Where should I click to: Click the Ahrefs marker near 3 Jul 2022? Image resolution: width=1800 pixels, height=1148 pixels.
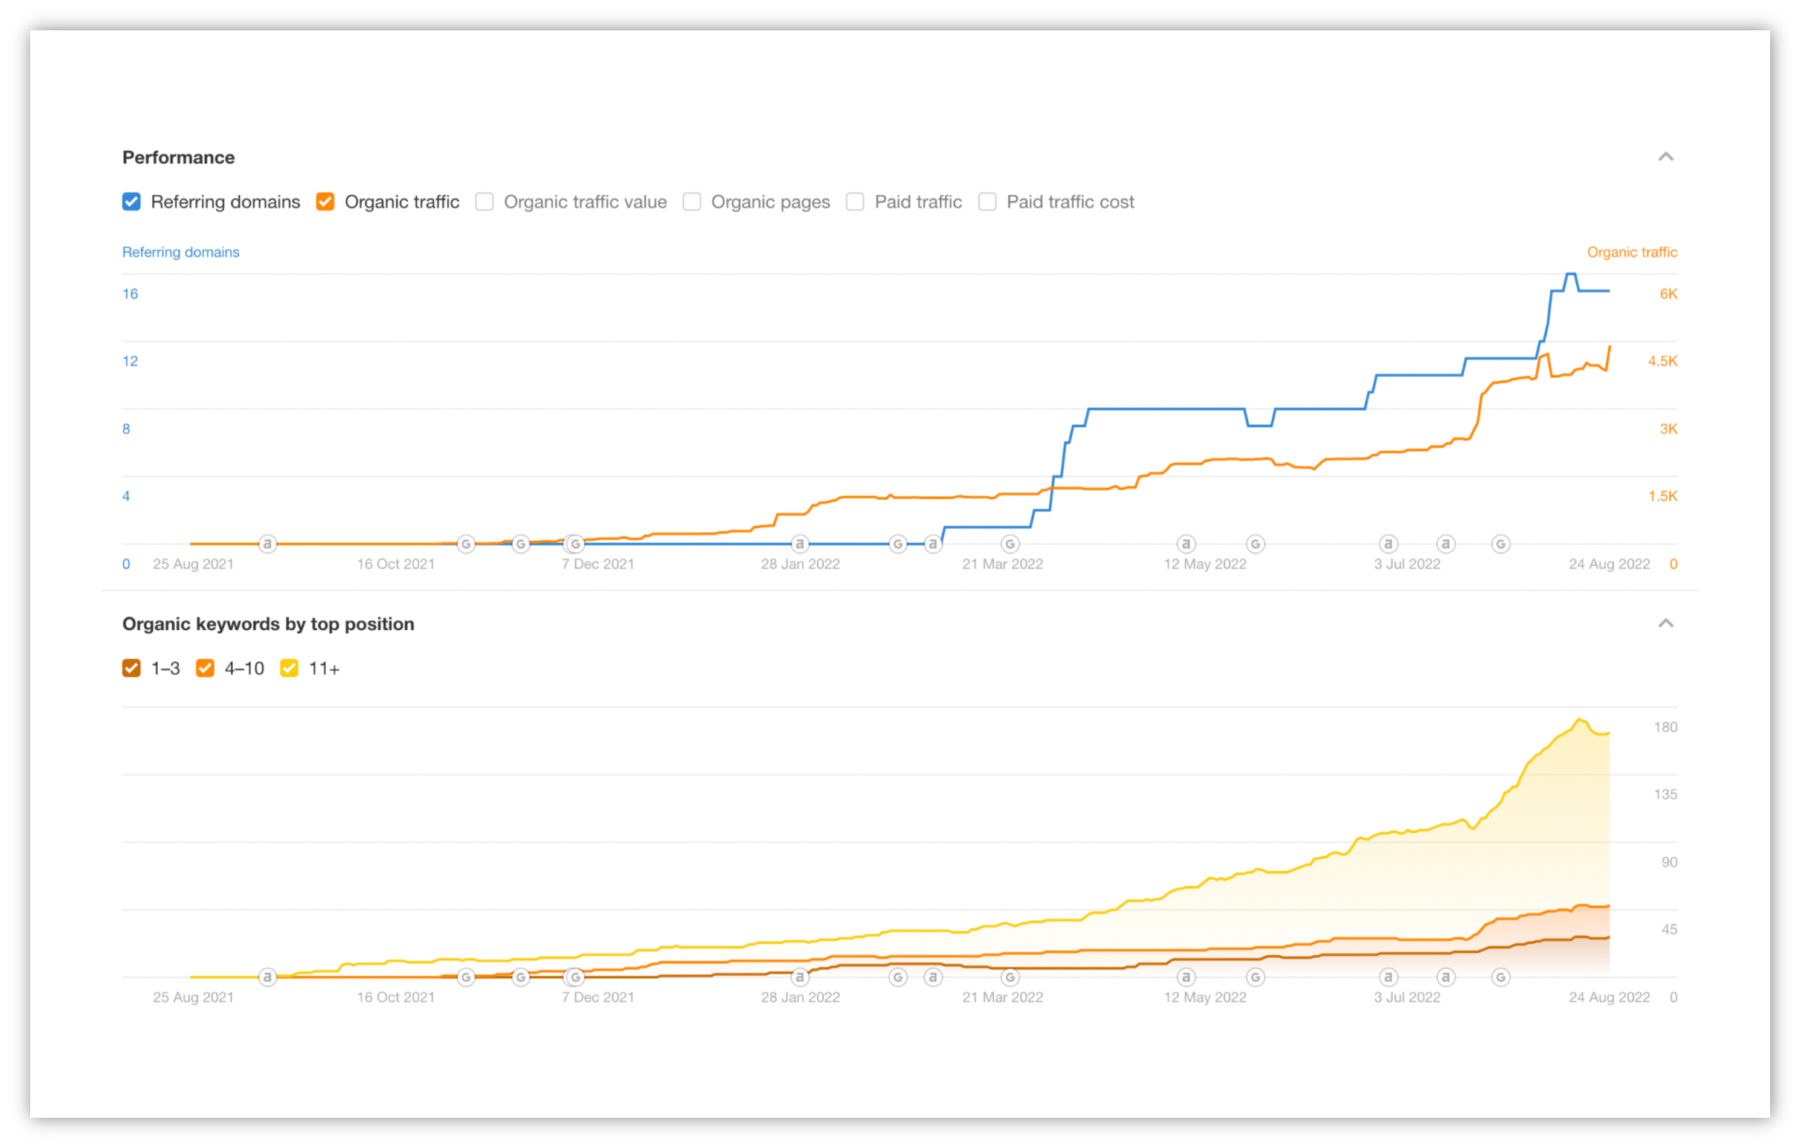coord(1388,543)
